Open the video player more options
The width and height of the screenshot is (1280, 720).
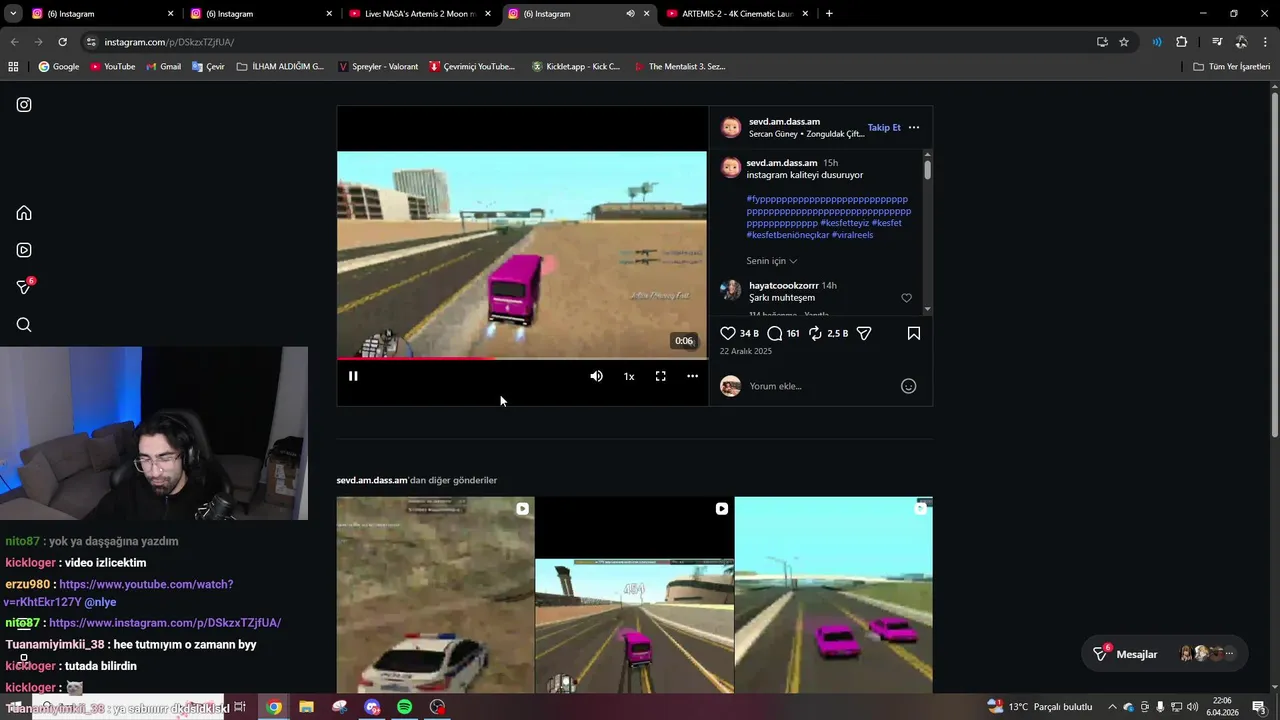692,376
